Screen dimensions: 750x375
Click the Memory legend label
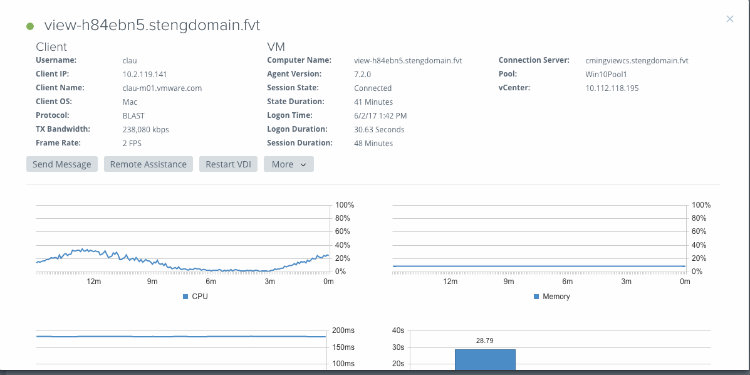click(x=556, y=297)
